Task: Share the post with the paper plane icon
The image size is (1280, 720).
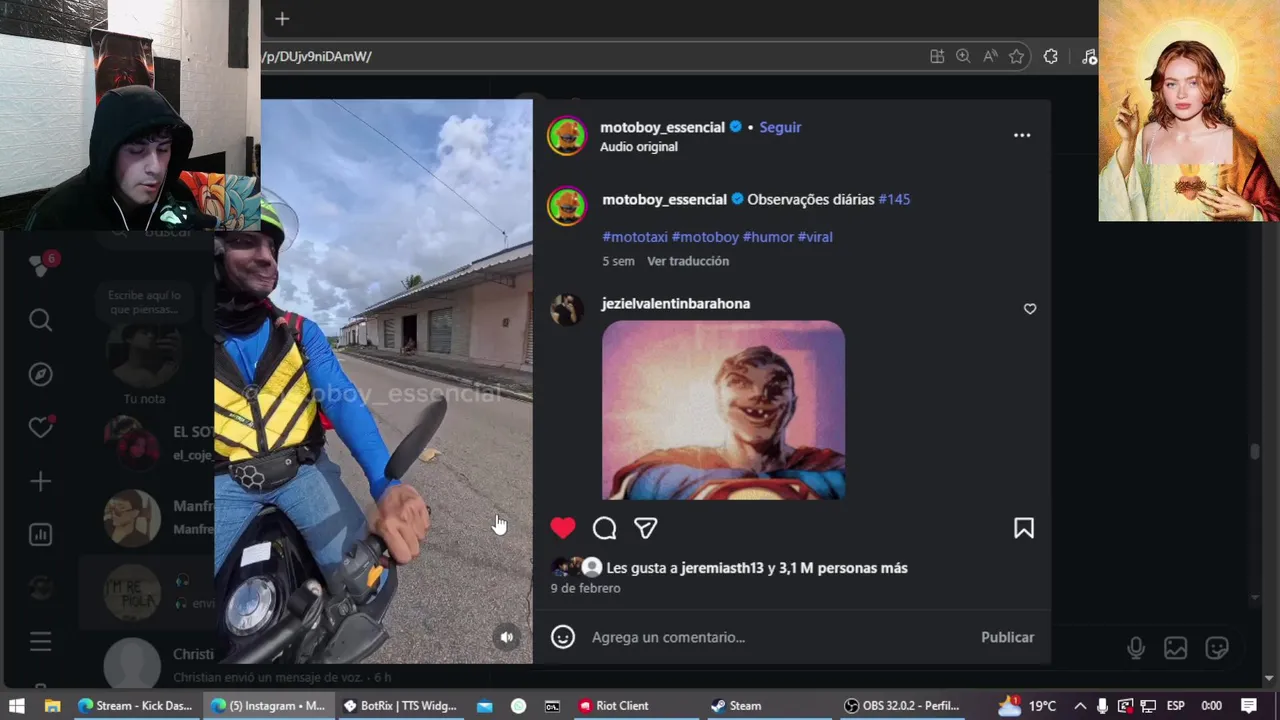Action: point(646,528)
